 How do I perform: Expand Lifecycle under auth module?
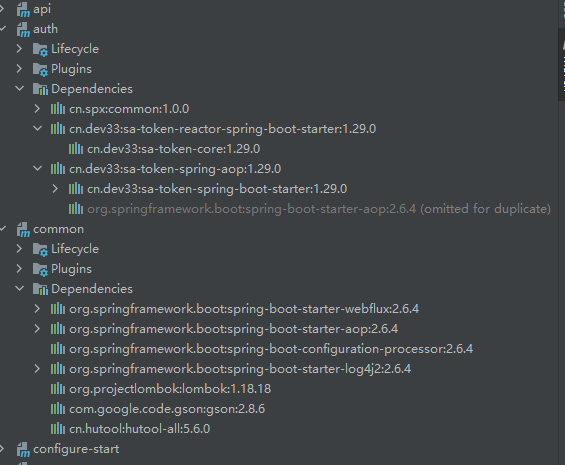click(19, 49)
